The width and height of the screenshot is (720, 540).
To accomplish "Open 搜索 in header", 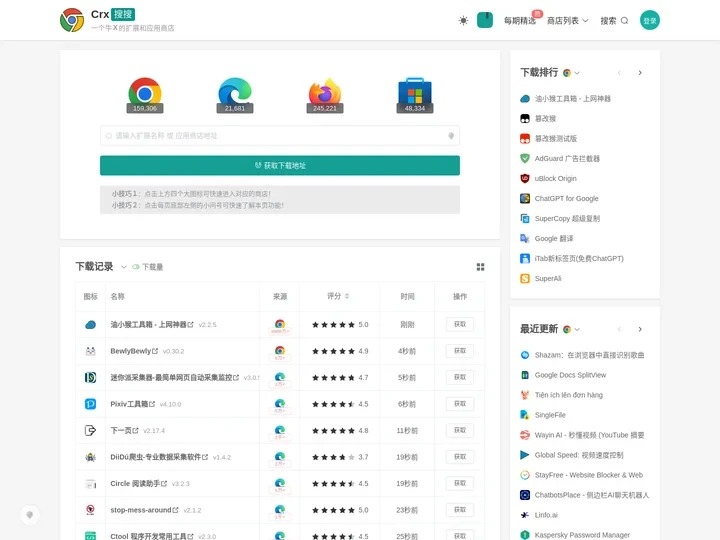I will click(614, 21).
